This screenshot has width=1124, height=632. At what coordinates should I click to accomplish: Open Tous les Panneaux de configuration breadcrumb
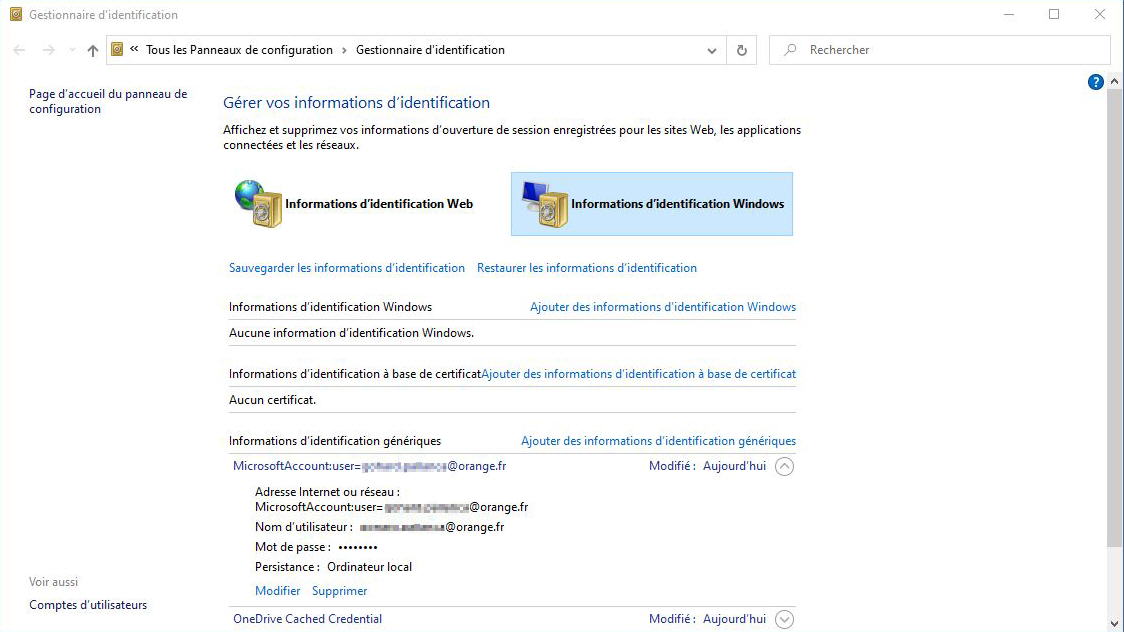click(x=239, y=49)
